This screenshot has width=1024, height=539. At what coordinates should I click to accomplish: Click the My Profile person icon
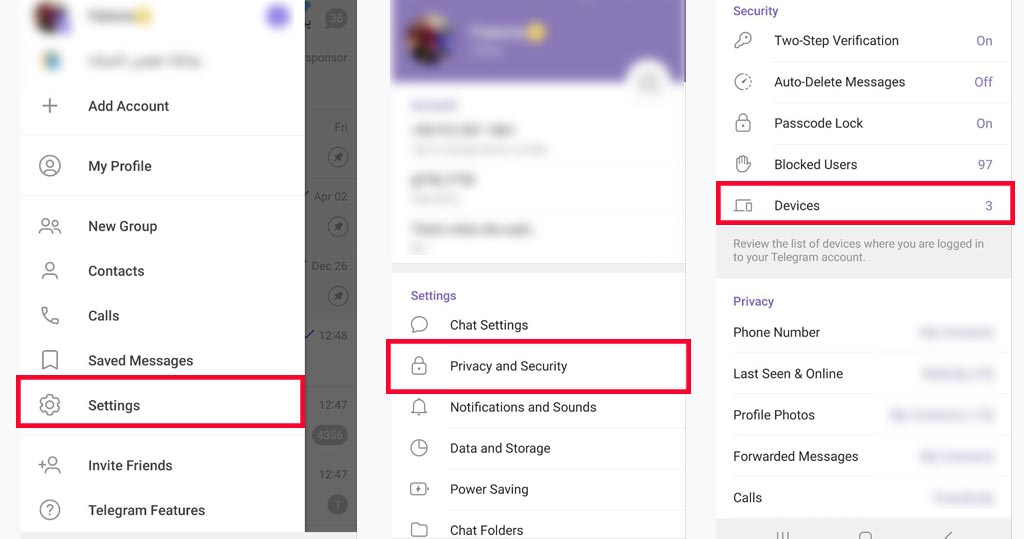coord(50,166)
